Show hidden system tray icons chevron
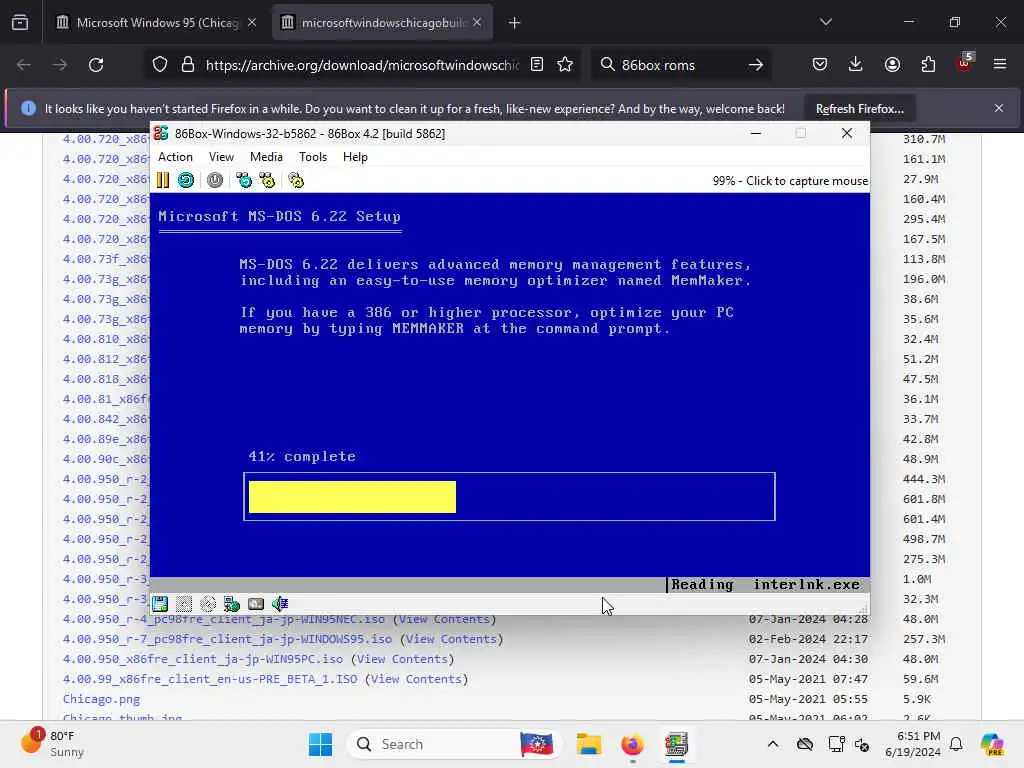Viewport: 1024px width, 768px height. (773, 744)
